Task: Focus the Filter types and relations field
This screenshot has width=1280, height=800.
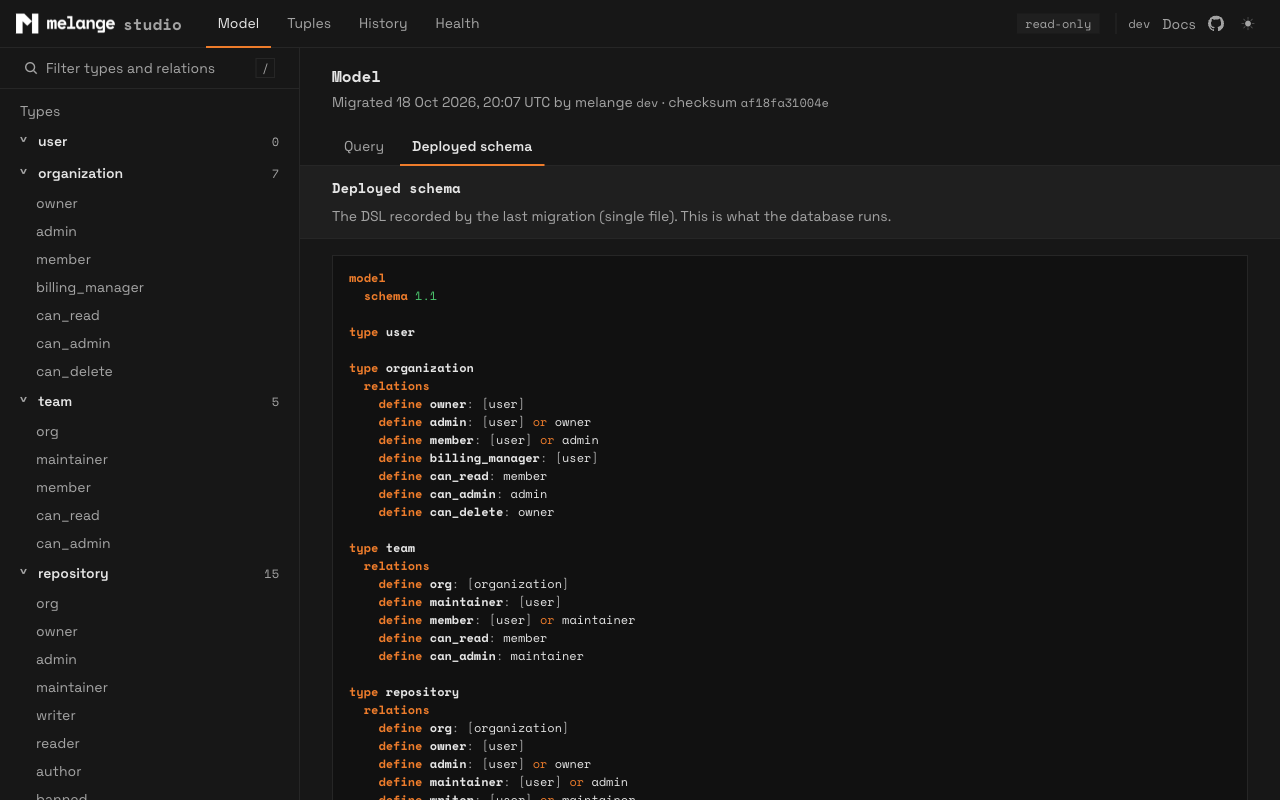Action: tap(150, 68)
